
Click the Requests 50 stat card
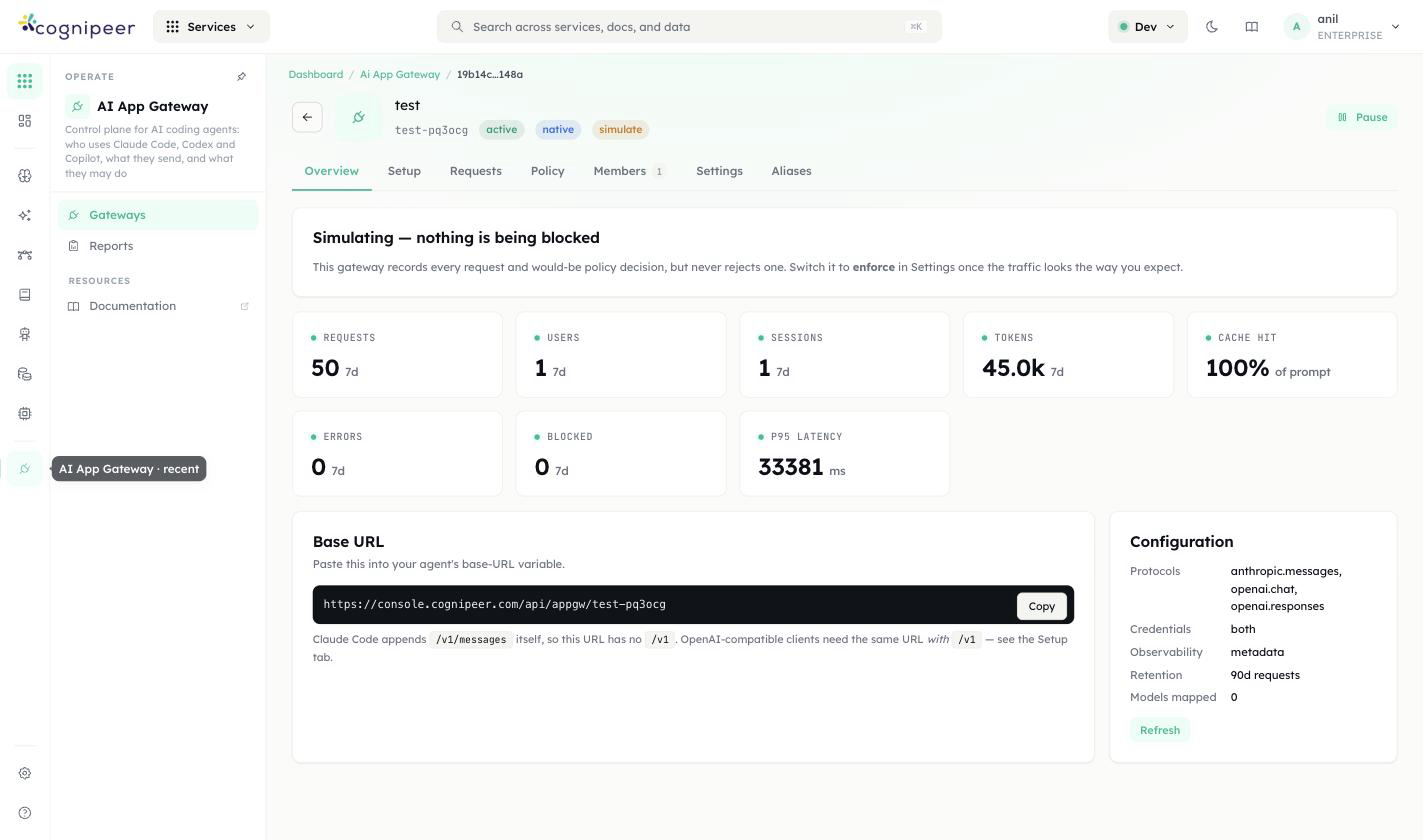pyautogui.click(x=397, y=355)
